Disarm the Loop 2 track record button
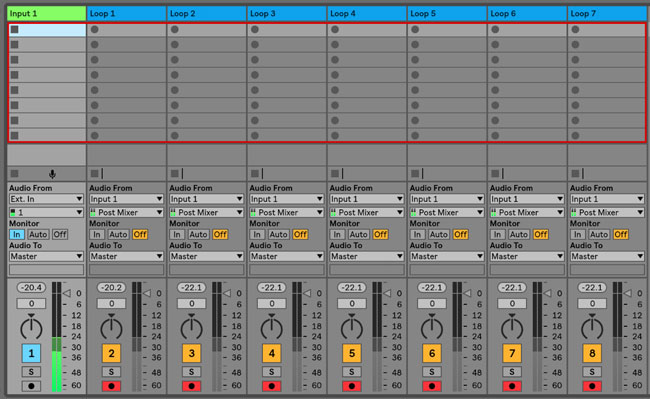This screenshot has width=650, height=399. (191, 386)
